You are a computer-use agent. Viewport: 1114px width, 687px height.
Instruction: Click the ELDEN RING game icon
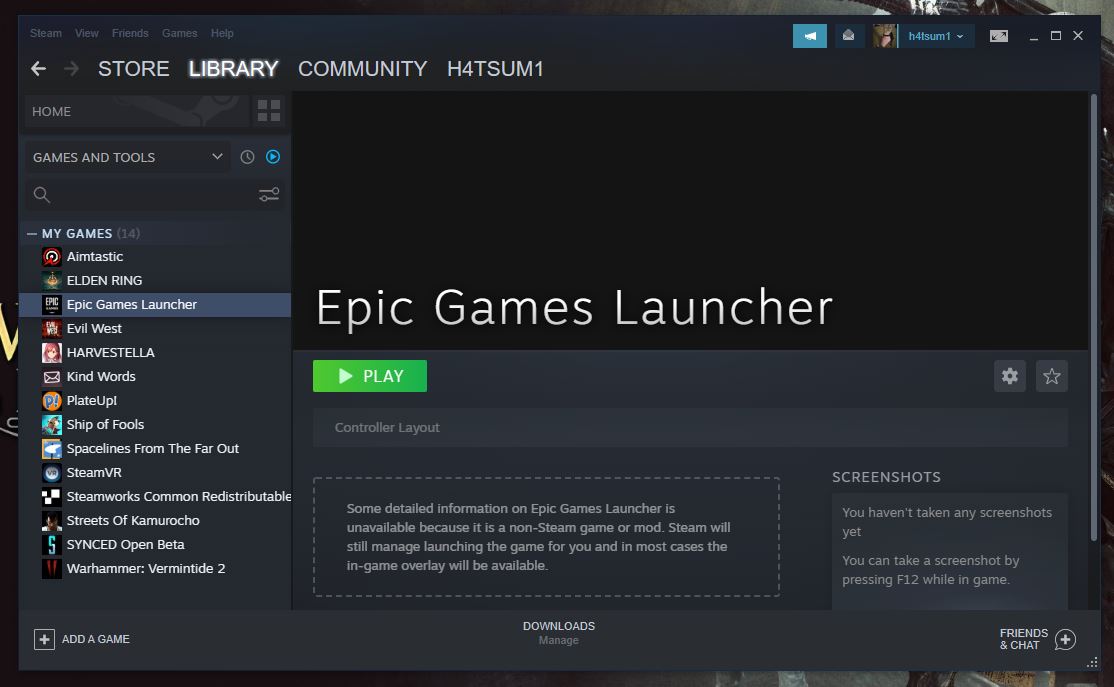tap(52, 281)
